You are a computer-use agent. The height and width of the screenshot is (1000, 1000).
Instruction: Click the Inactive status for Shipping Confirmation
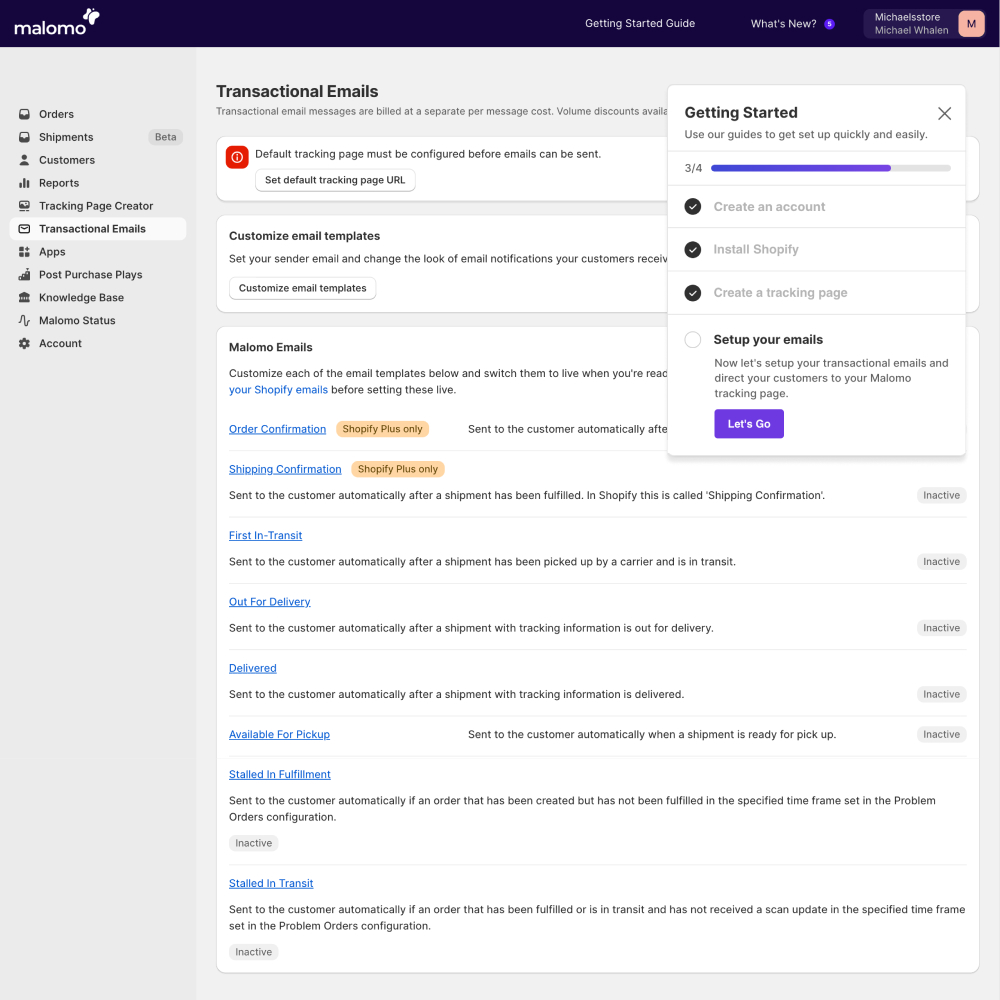[941, 496]
